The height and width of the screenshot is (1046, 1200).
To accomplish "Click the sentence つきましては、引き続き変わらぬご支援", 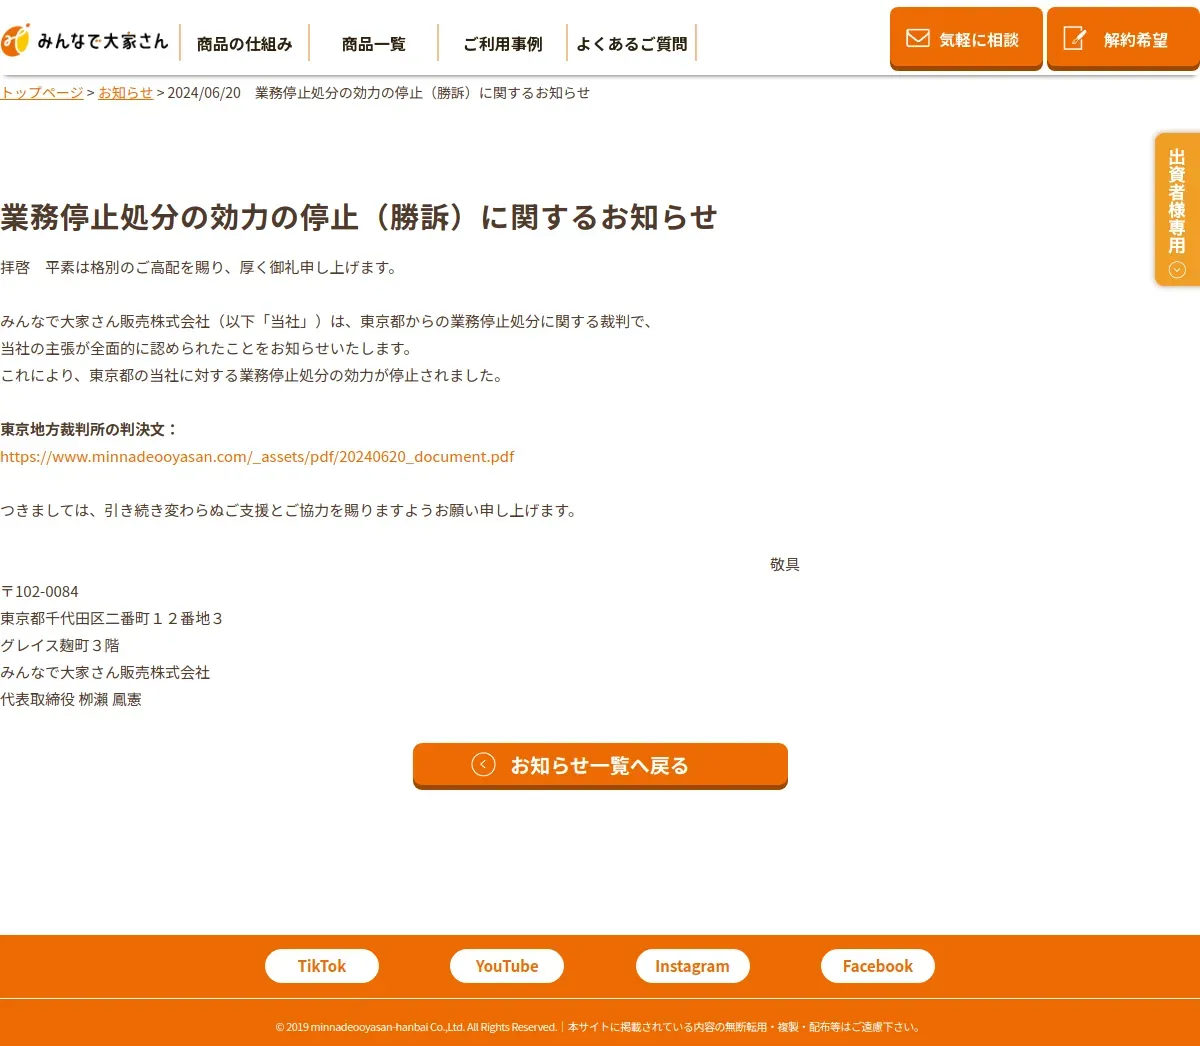I will (x=289, y=510).
